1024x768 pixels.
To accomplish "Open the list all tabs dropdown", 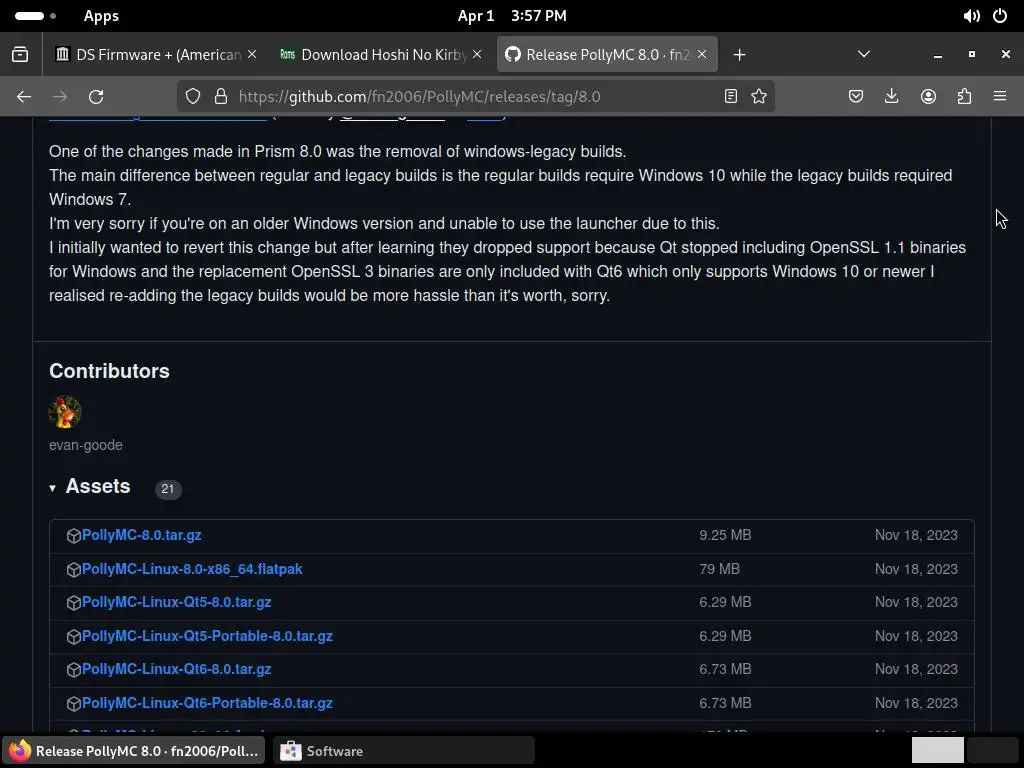I will coord(863,54).
